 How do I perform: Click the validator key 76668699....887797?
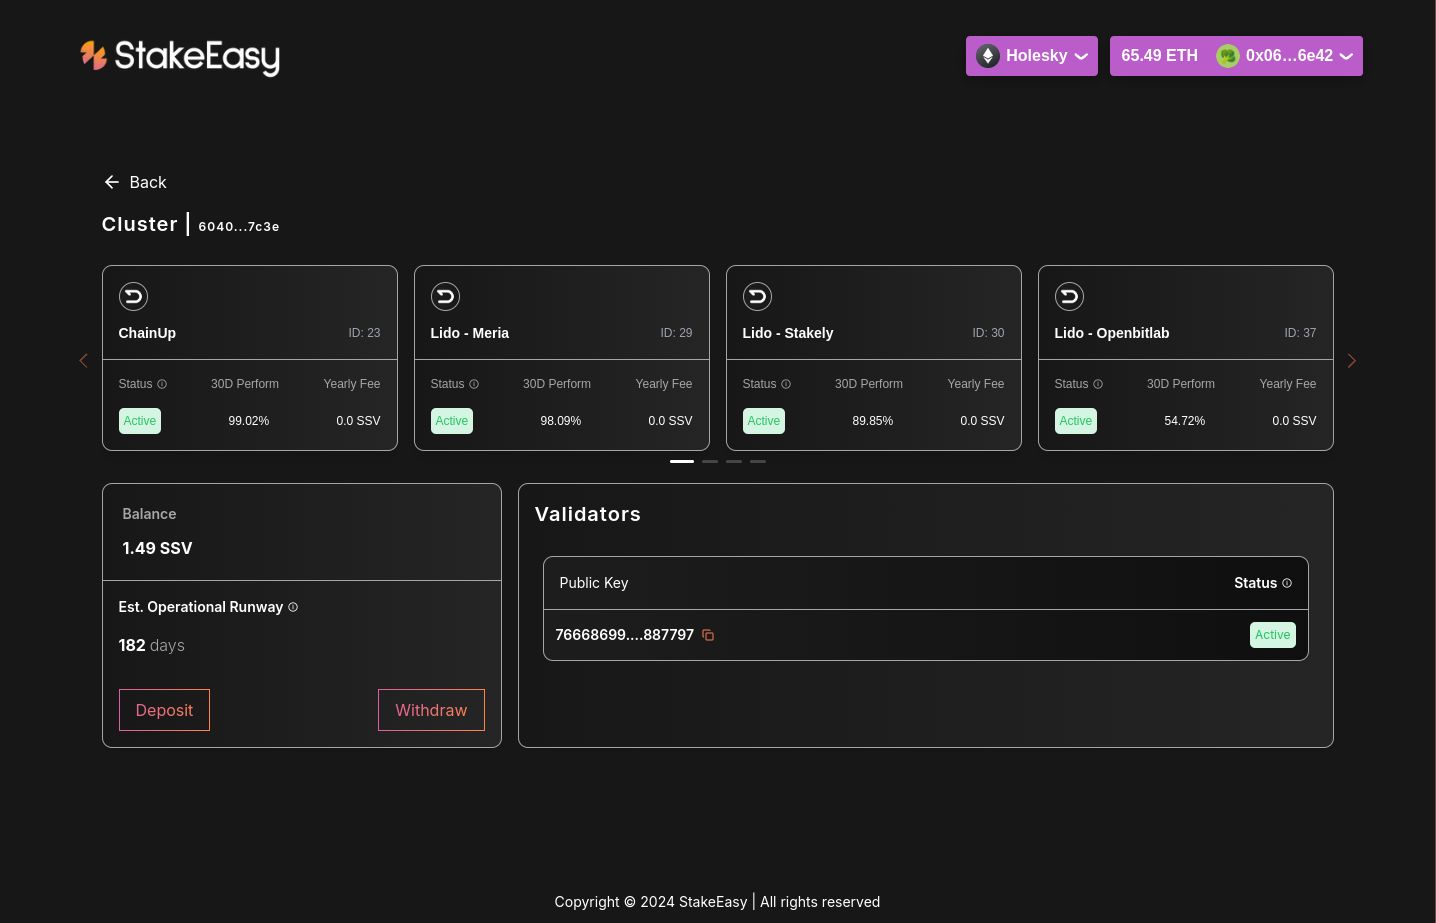pyautogui.click(x=625, y=635)
